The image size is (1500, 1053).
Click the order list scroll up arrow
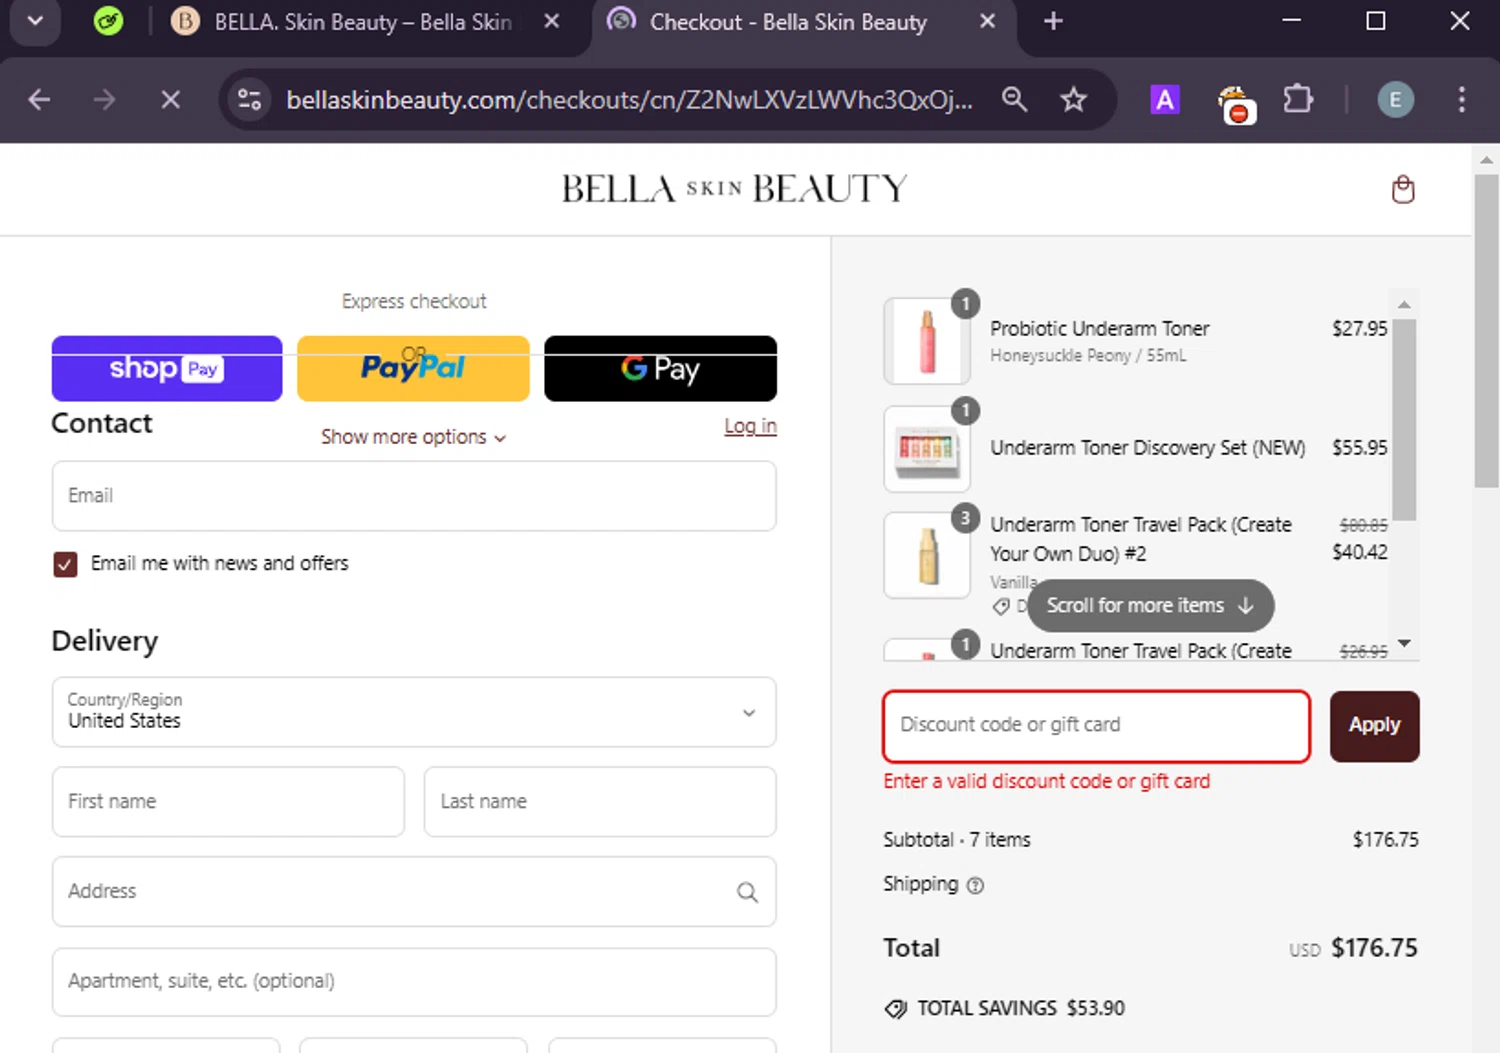click(1404, 304)
